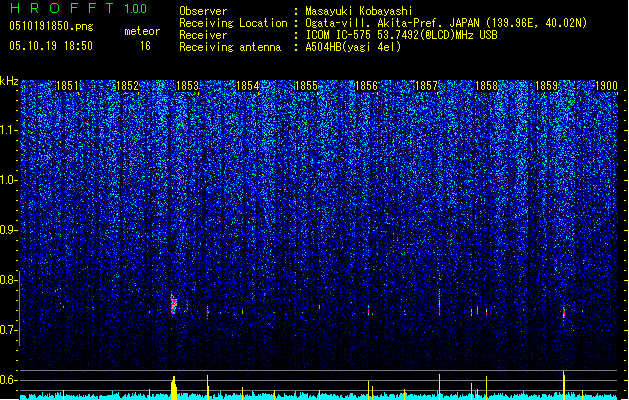629x400 pixels.
Task: Click the 'Observer' field label
Action: pyautogui.click(x=203, y=11)
